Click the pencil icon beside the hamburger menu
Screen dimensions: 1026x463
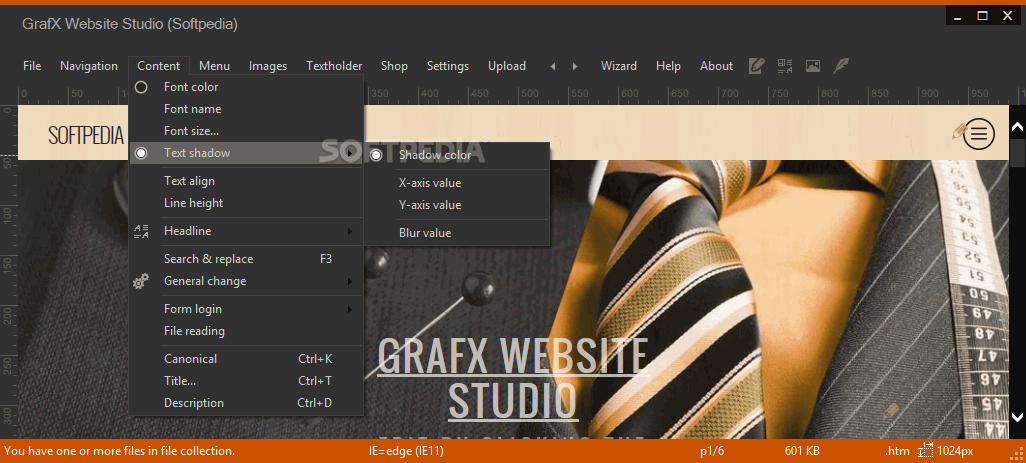point(959,131)
